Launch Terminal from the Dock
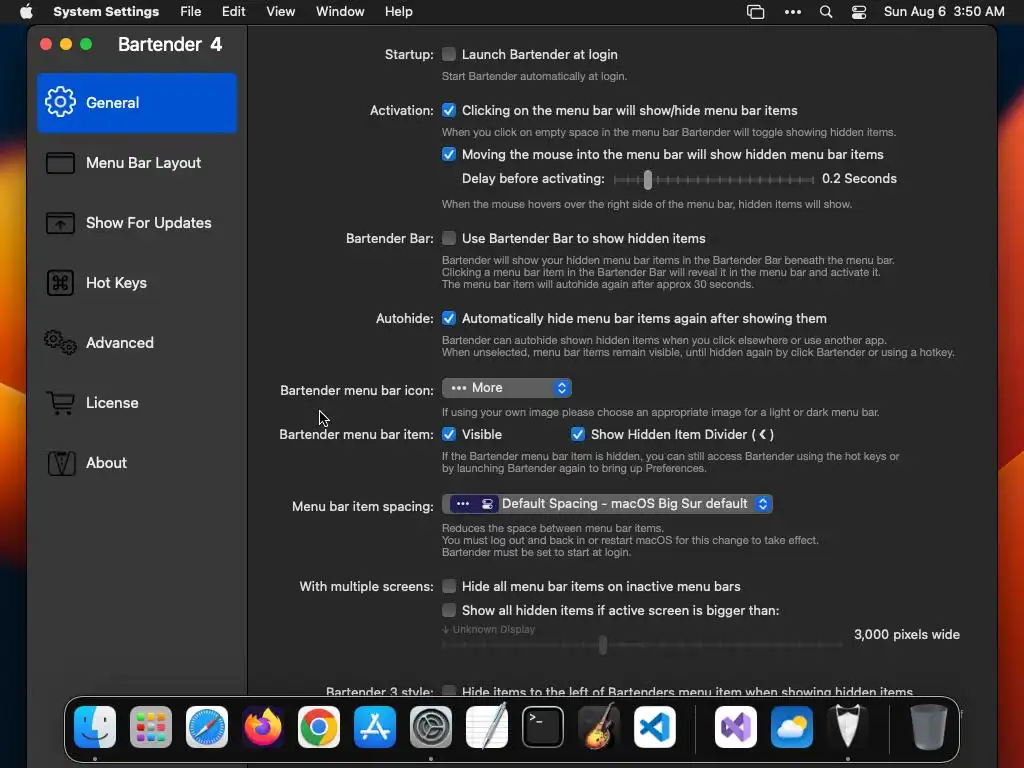The height and width of the screenshot is (768, 1024). point(543,727)
